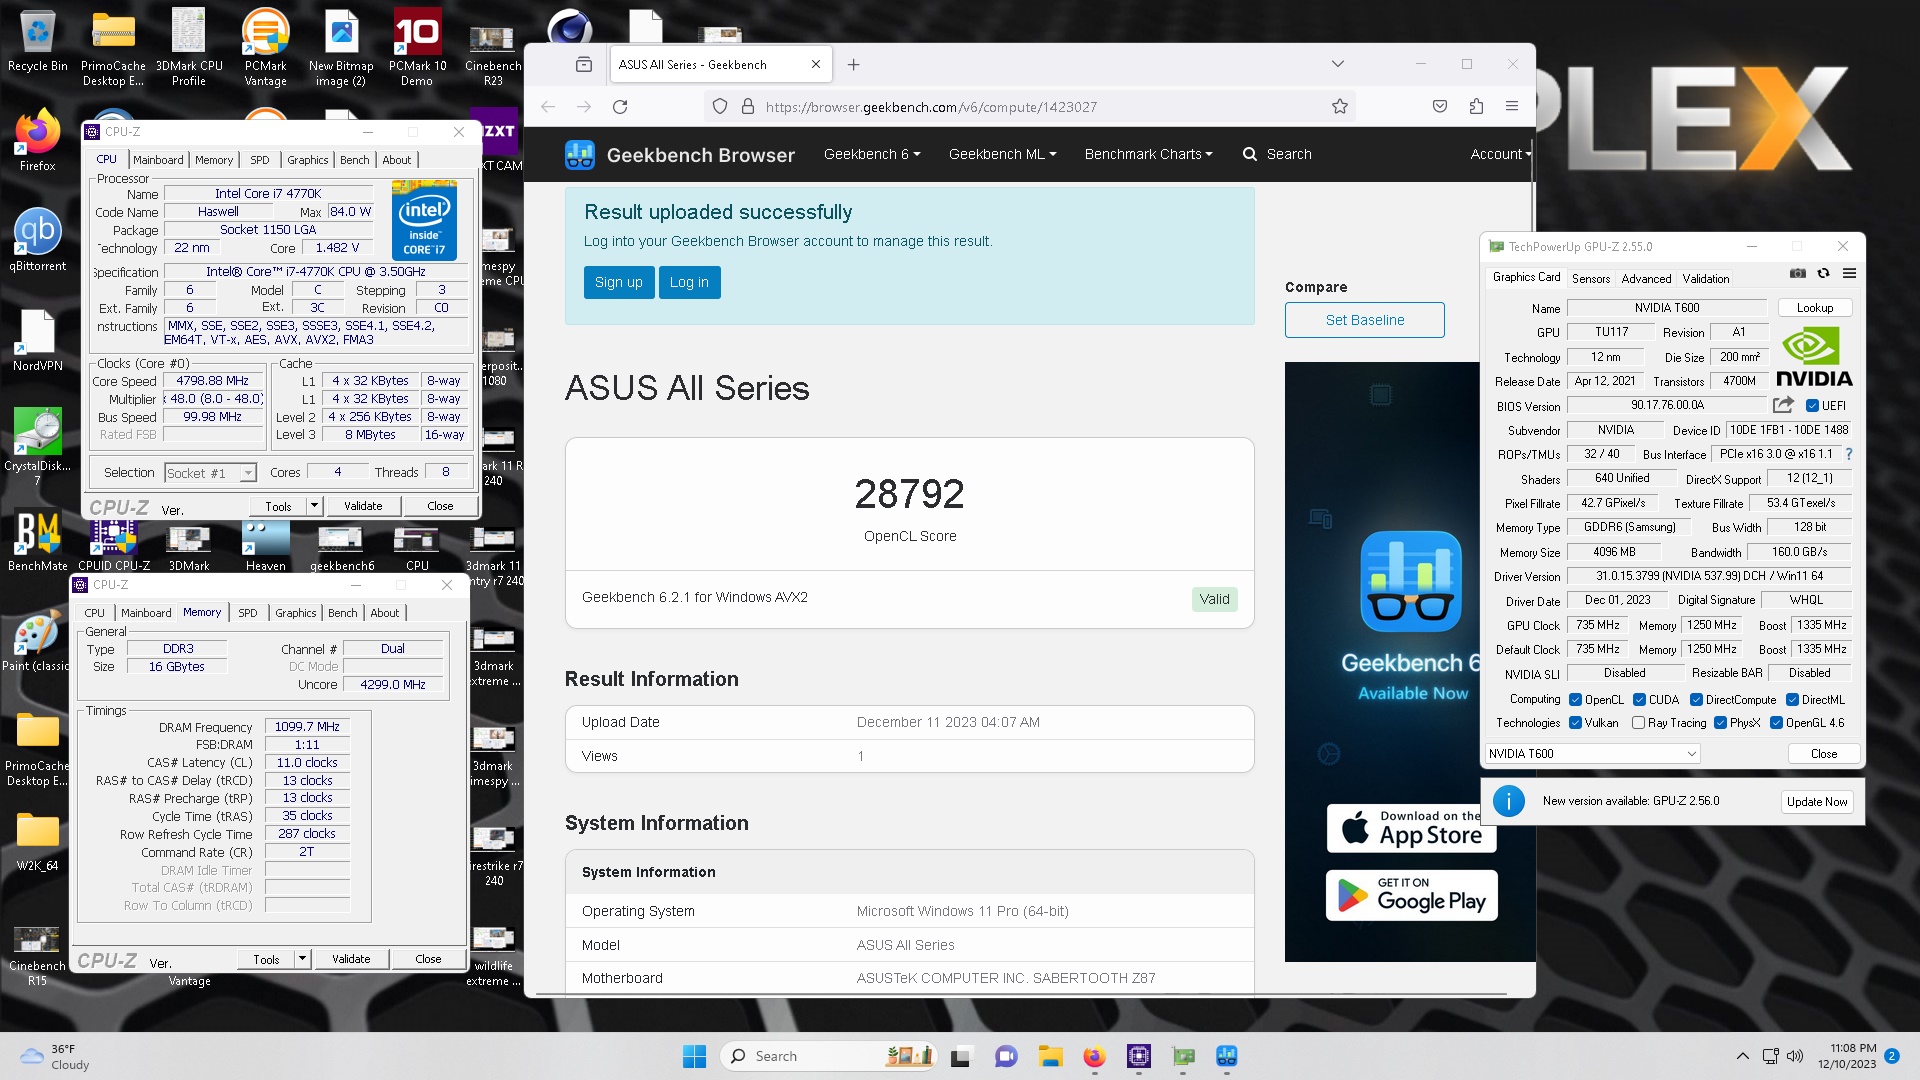Click Firefox back arrow
The height and width of the screenshot is (1080, 1920).
point(548,107)
